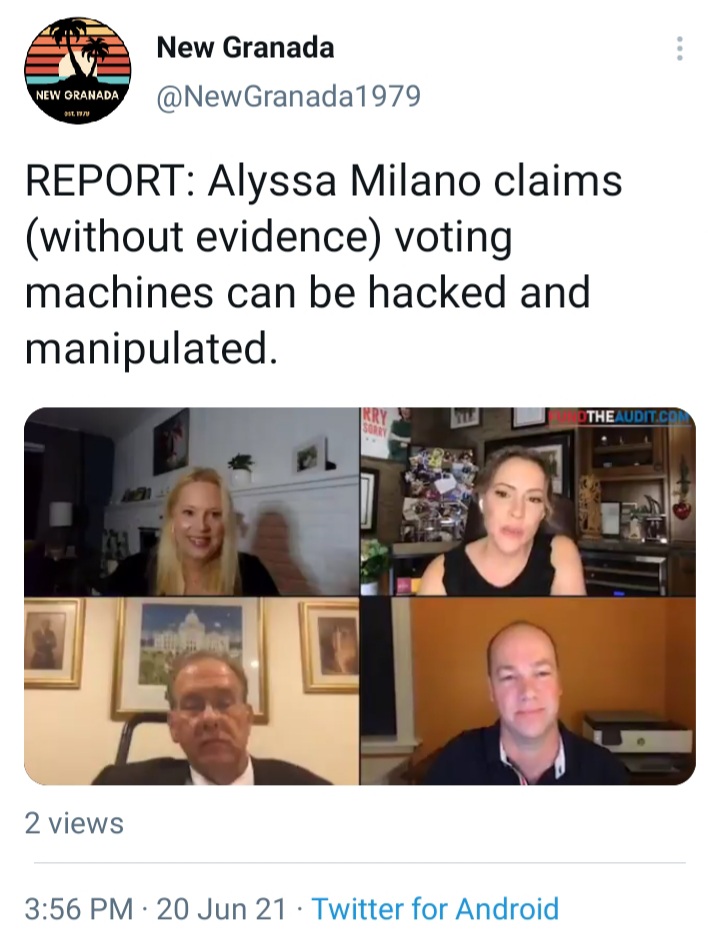Click Alyssa Milano in the tweet text
708x944 pixels.
pyautogui.click(x=345, y=181)
